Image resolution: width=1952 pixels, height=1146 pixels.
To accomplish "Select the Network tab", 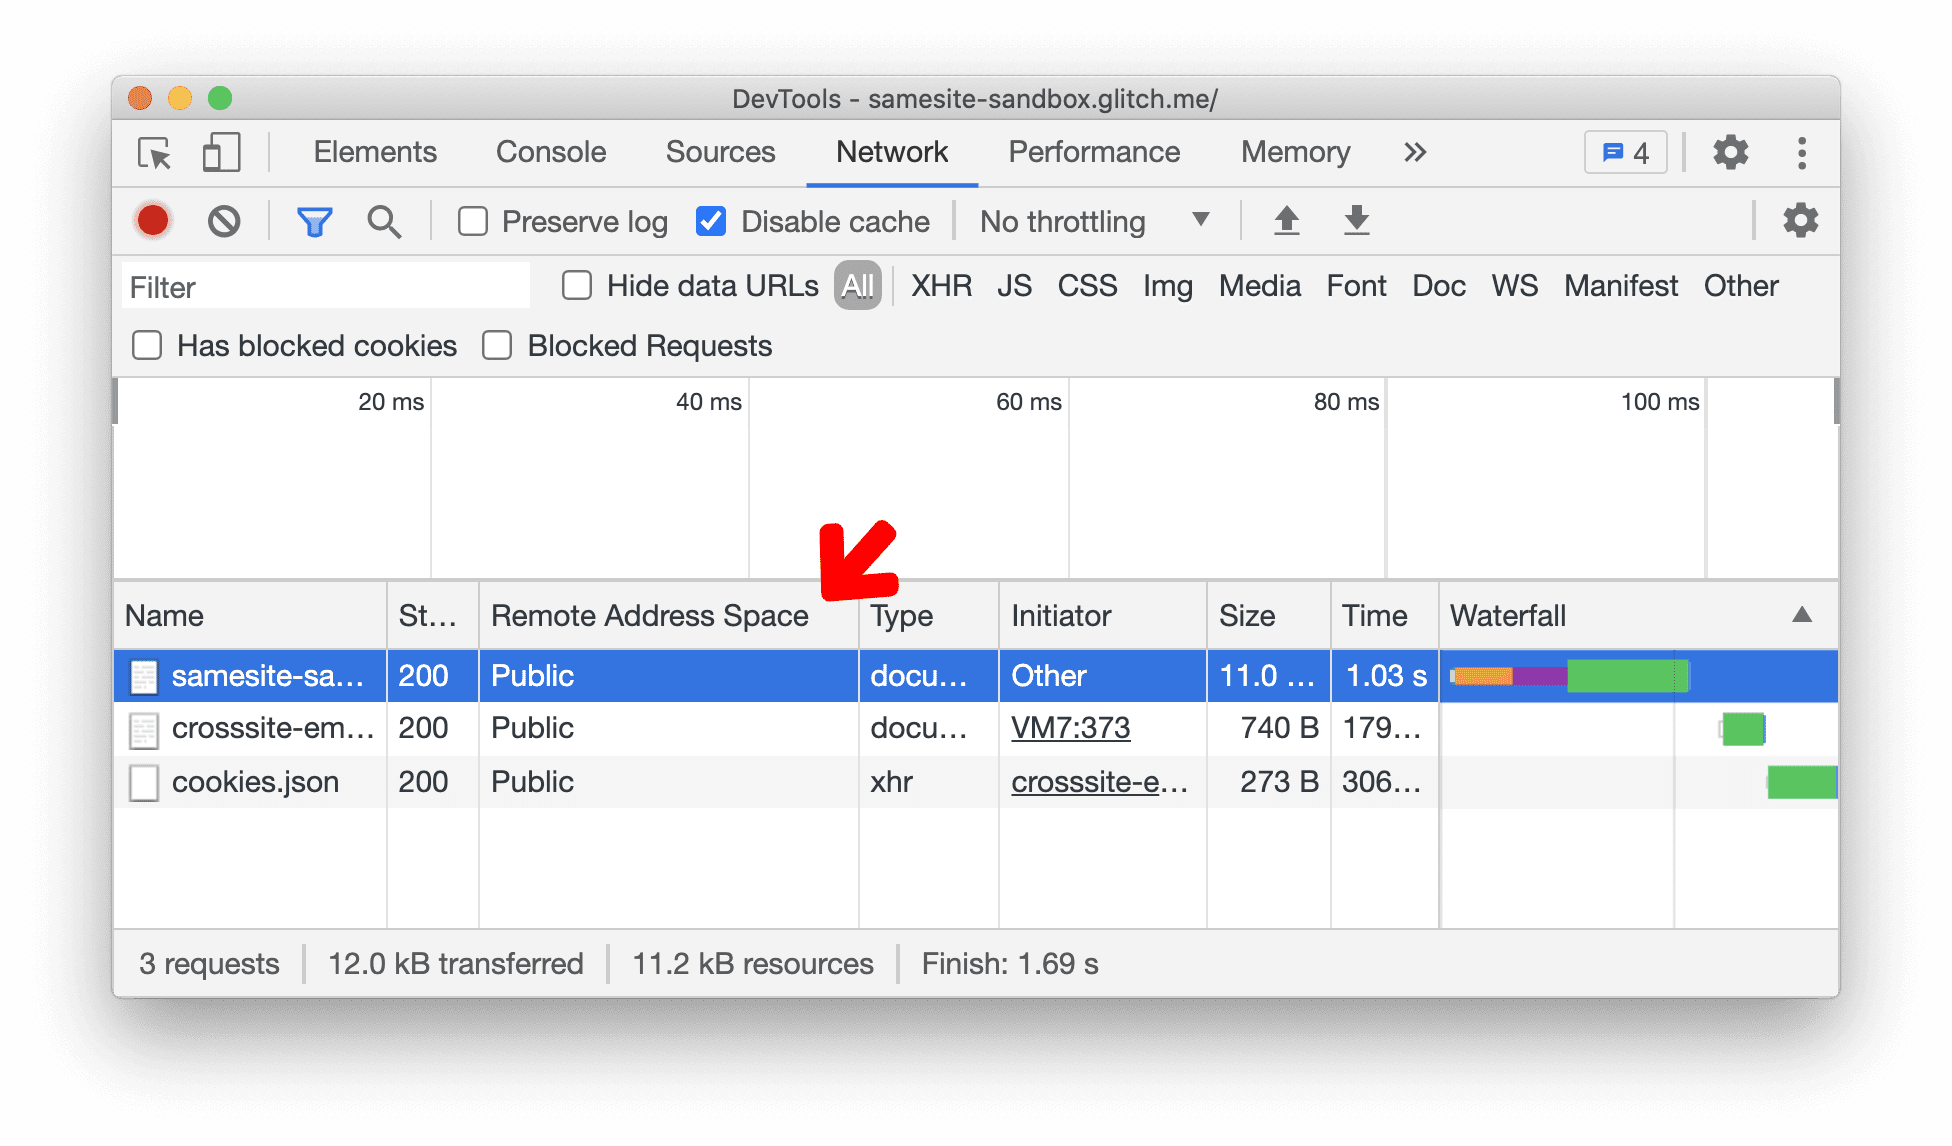I will [x=891, y=153].
